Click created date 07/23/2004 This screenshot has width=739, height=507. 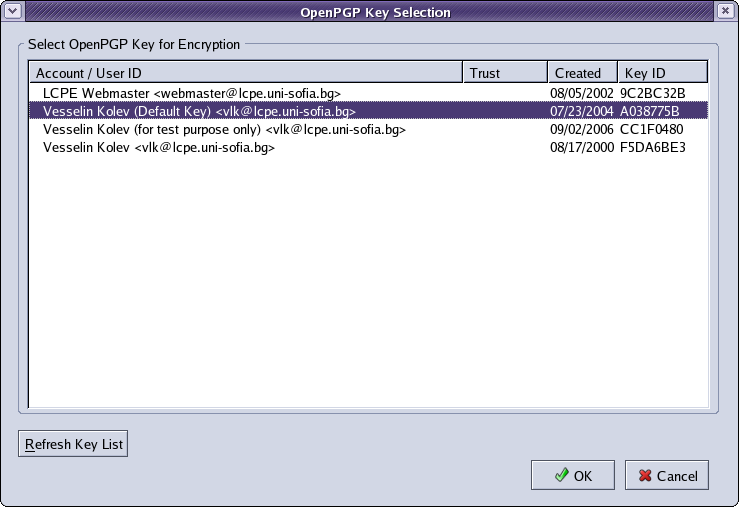coord(582,111)
